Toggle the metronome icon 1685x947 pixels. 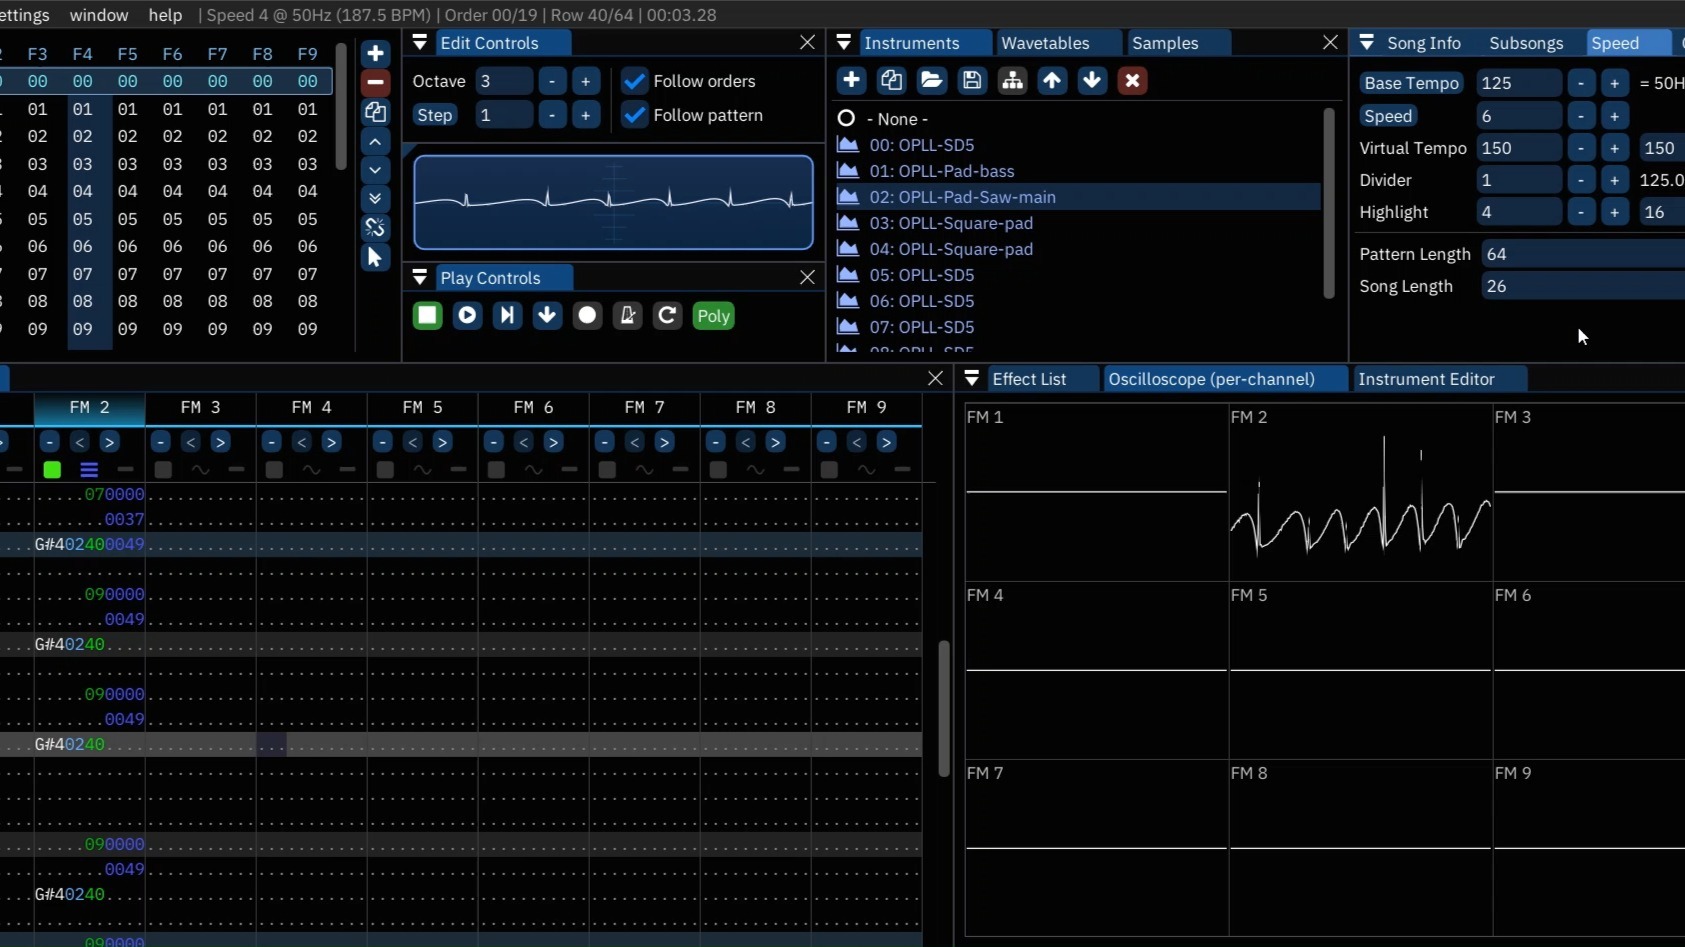[627, 316]
